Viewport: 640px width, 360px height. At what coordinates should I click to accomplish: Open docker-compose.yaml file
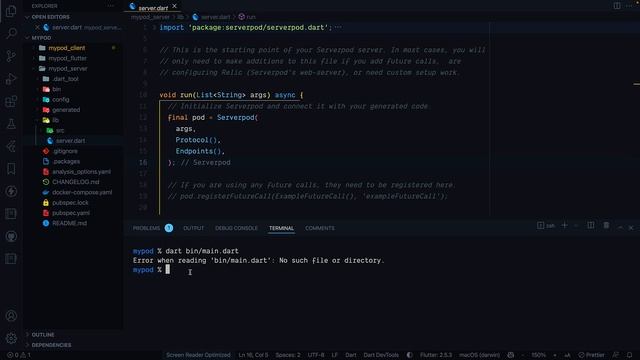tap(82, 192)
